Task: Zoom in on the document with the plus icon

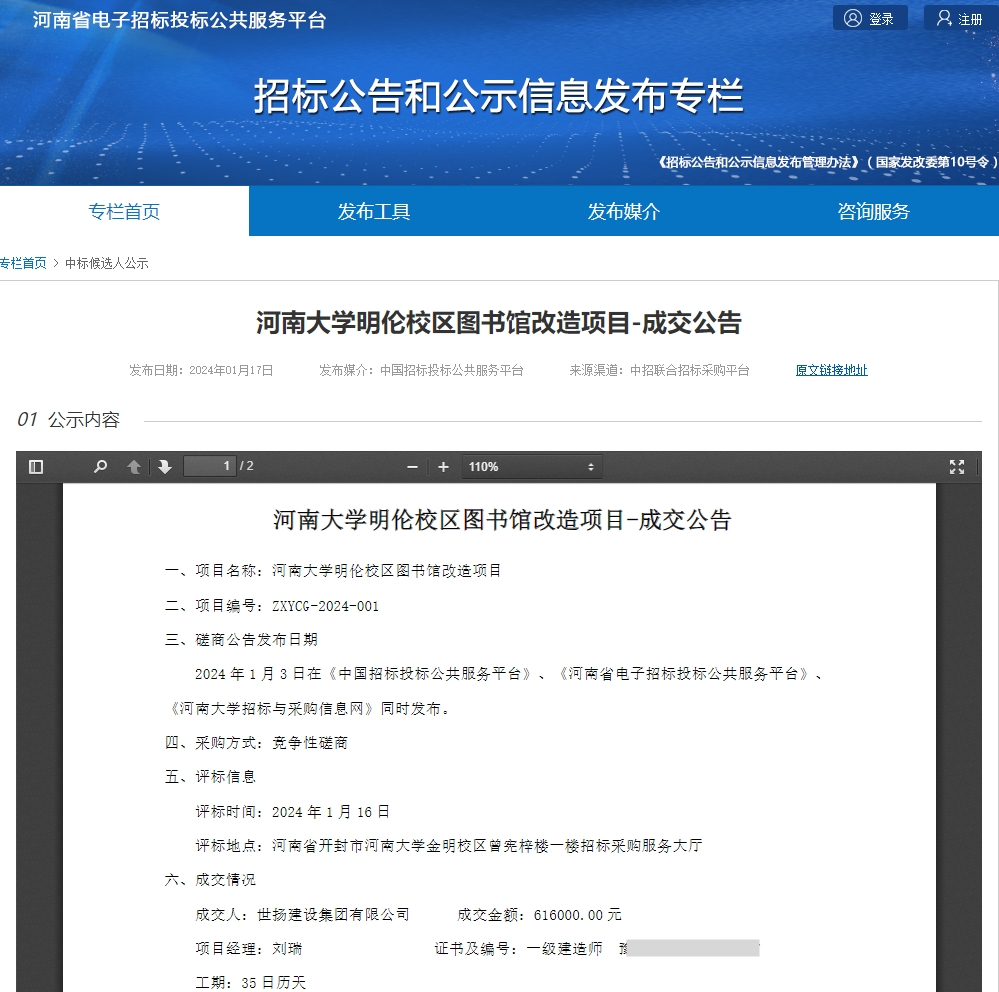Action: click(x=443, y=466)
